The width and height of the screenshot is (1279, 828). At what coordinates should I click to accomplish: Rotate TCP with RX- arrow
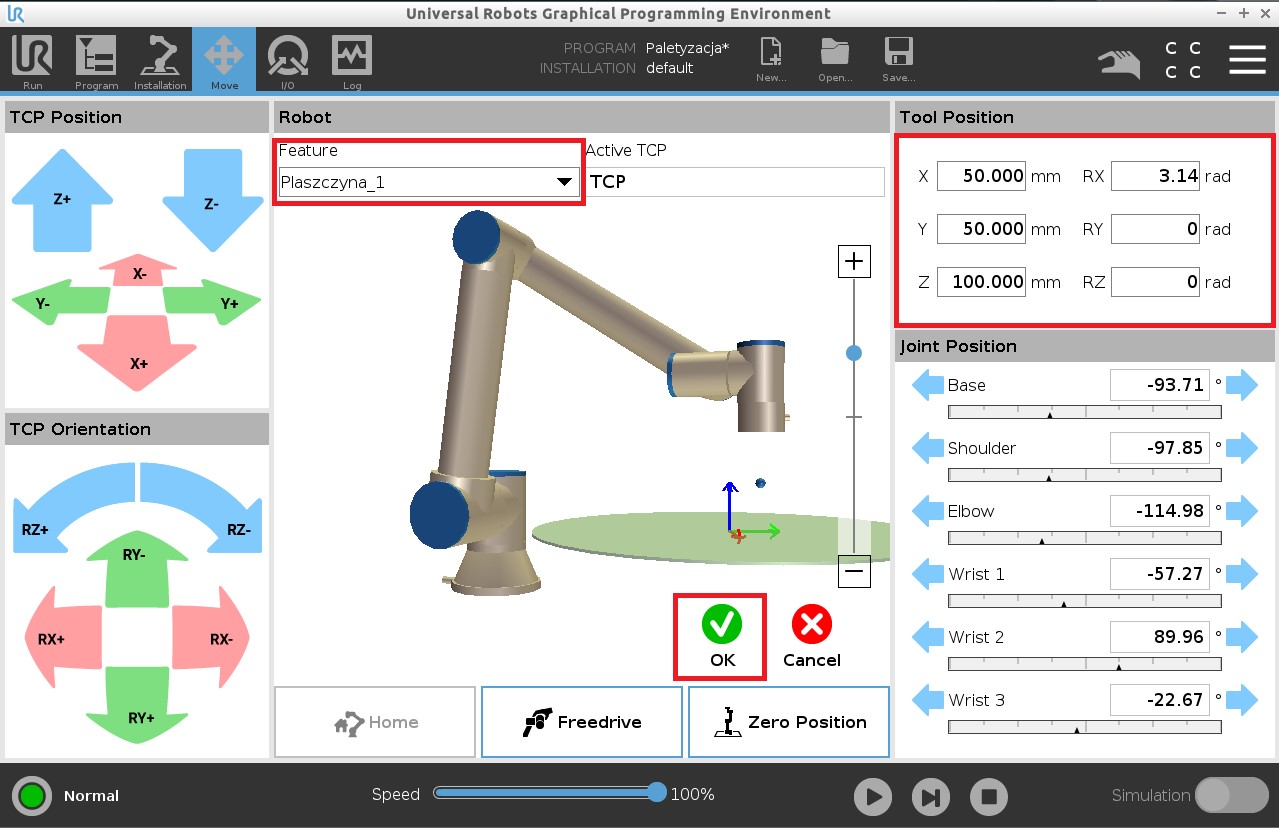(x=212, y=638)
